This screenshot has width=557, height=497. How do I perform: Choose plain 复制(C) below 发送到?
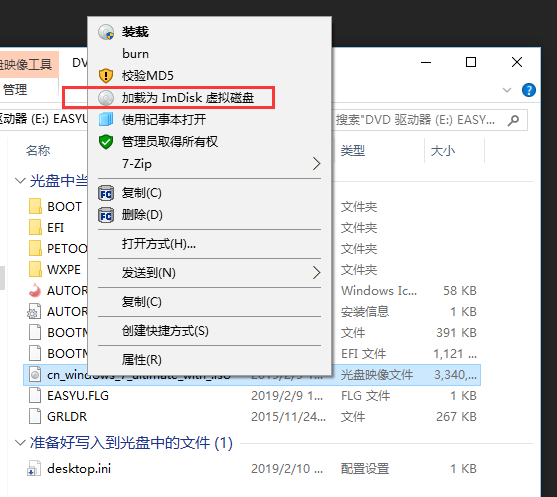pyautogui.click(x=210, y=302)
